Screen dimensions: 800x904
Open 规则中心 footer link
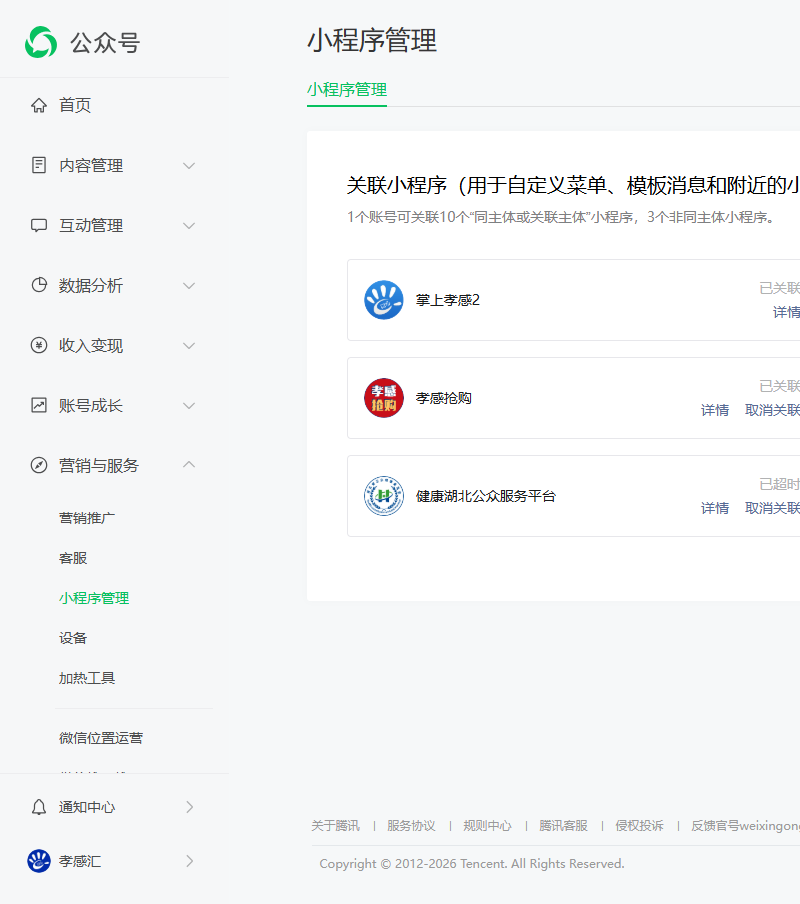click(488, 826)
